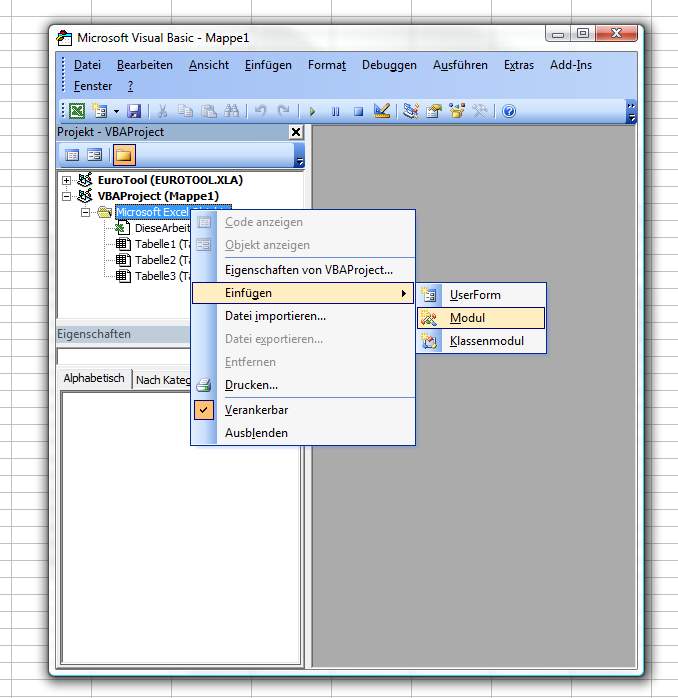Viewport: 678px width, 698px height.
Task: Click the Save floppy disk icon
Action: tap(134, 111)
